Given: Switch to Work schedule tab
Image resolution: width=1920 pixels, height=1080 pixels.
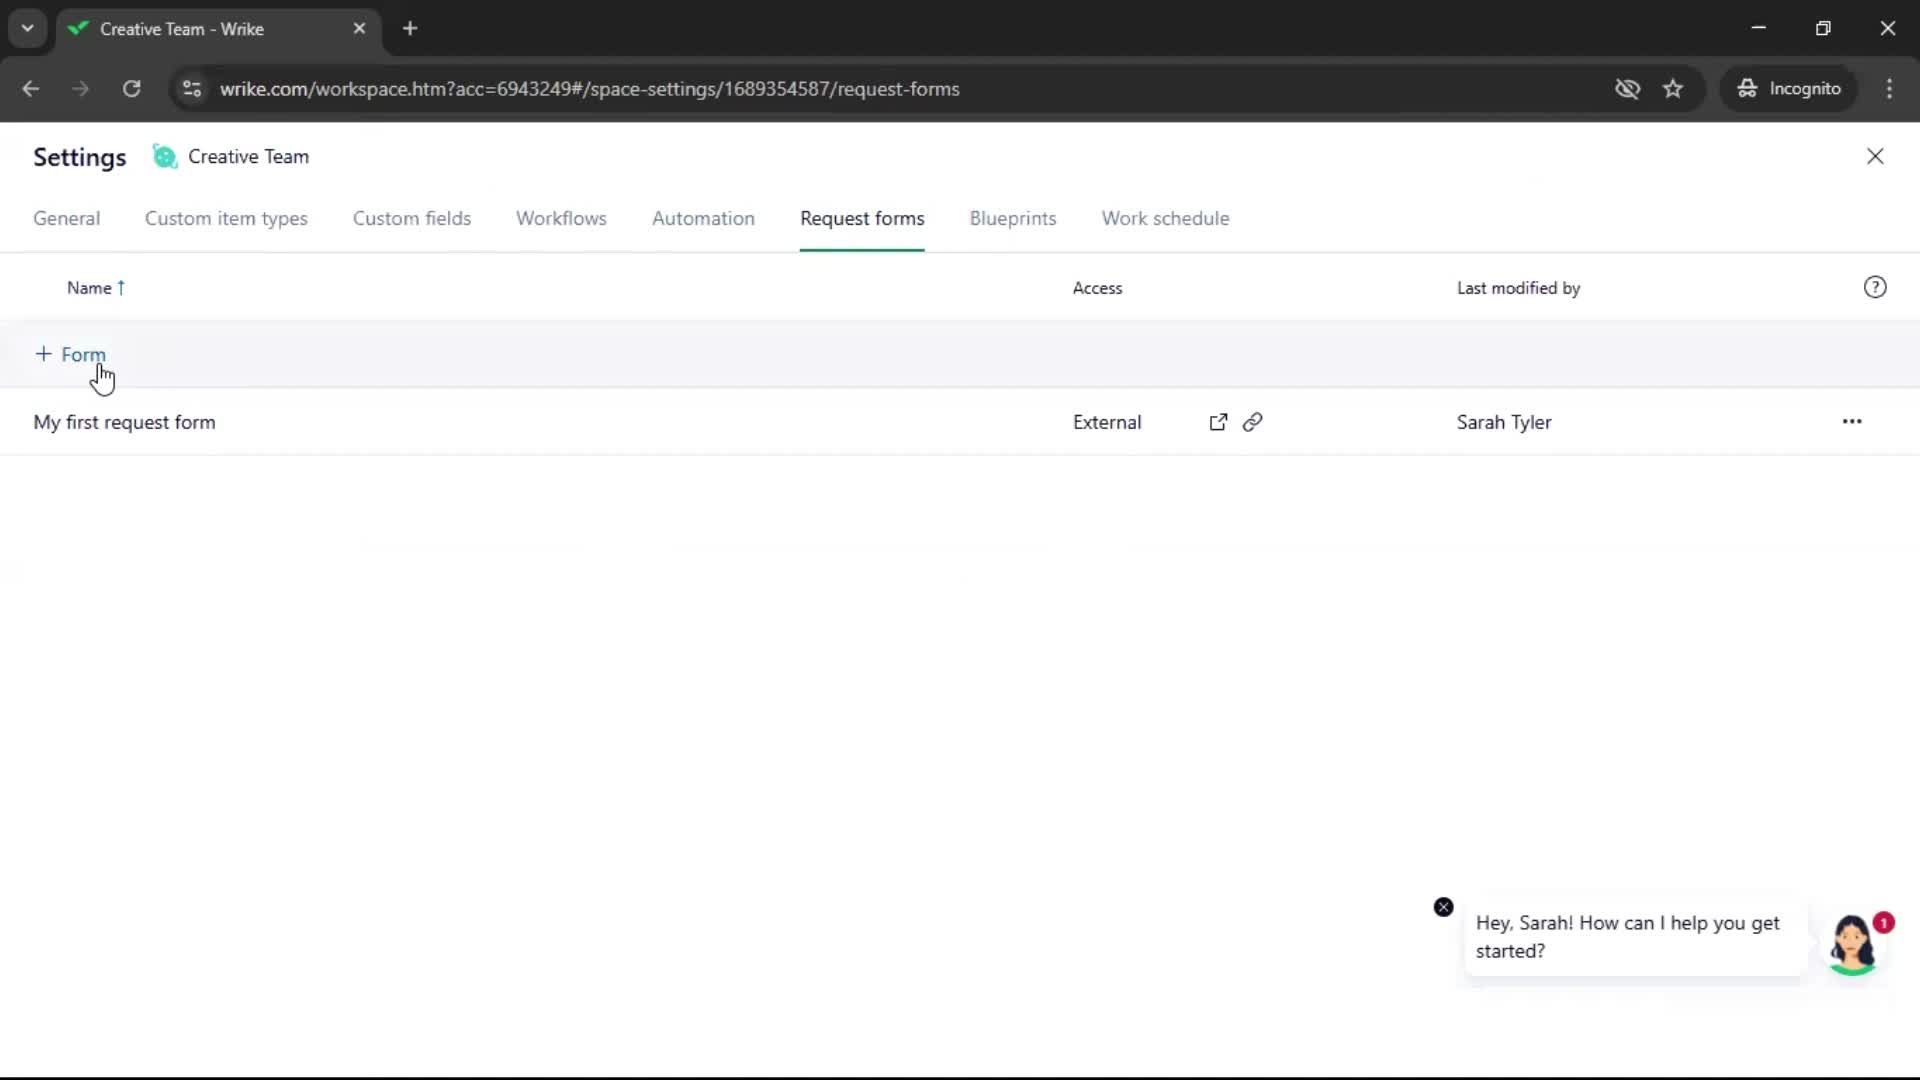Looking at the screenshot, I should 1165,218.
